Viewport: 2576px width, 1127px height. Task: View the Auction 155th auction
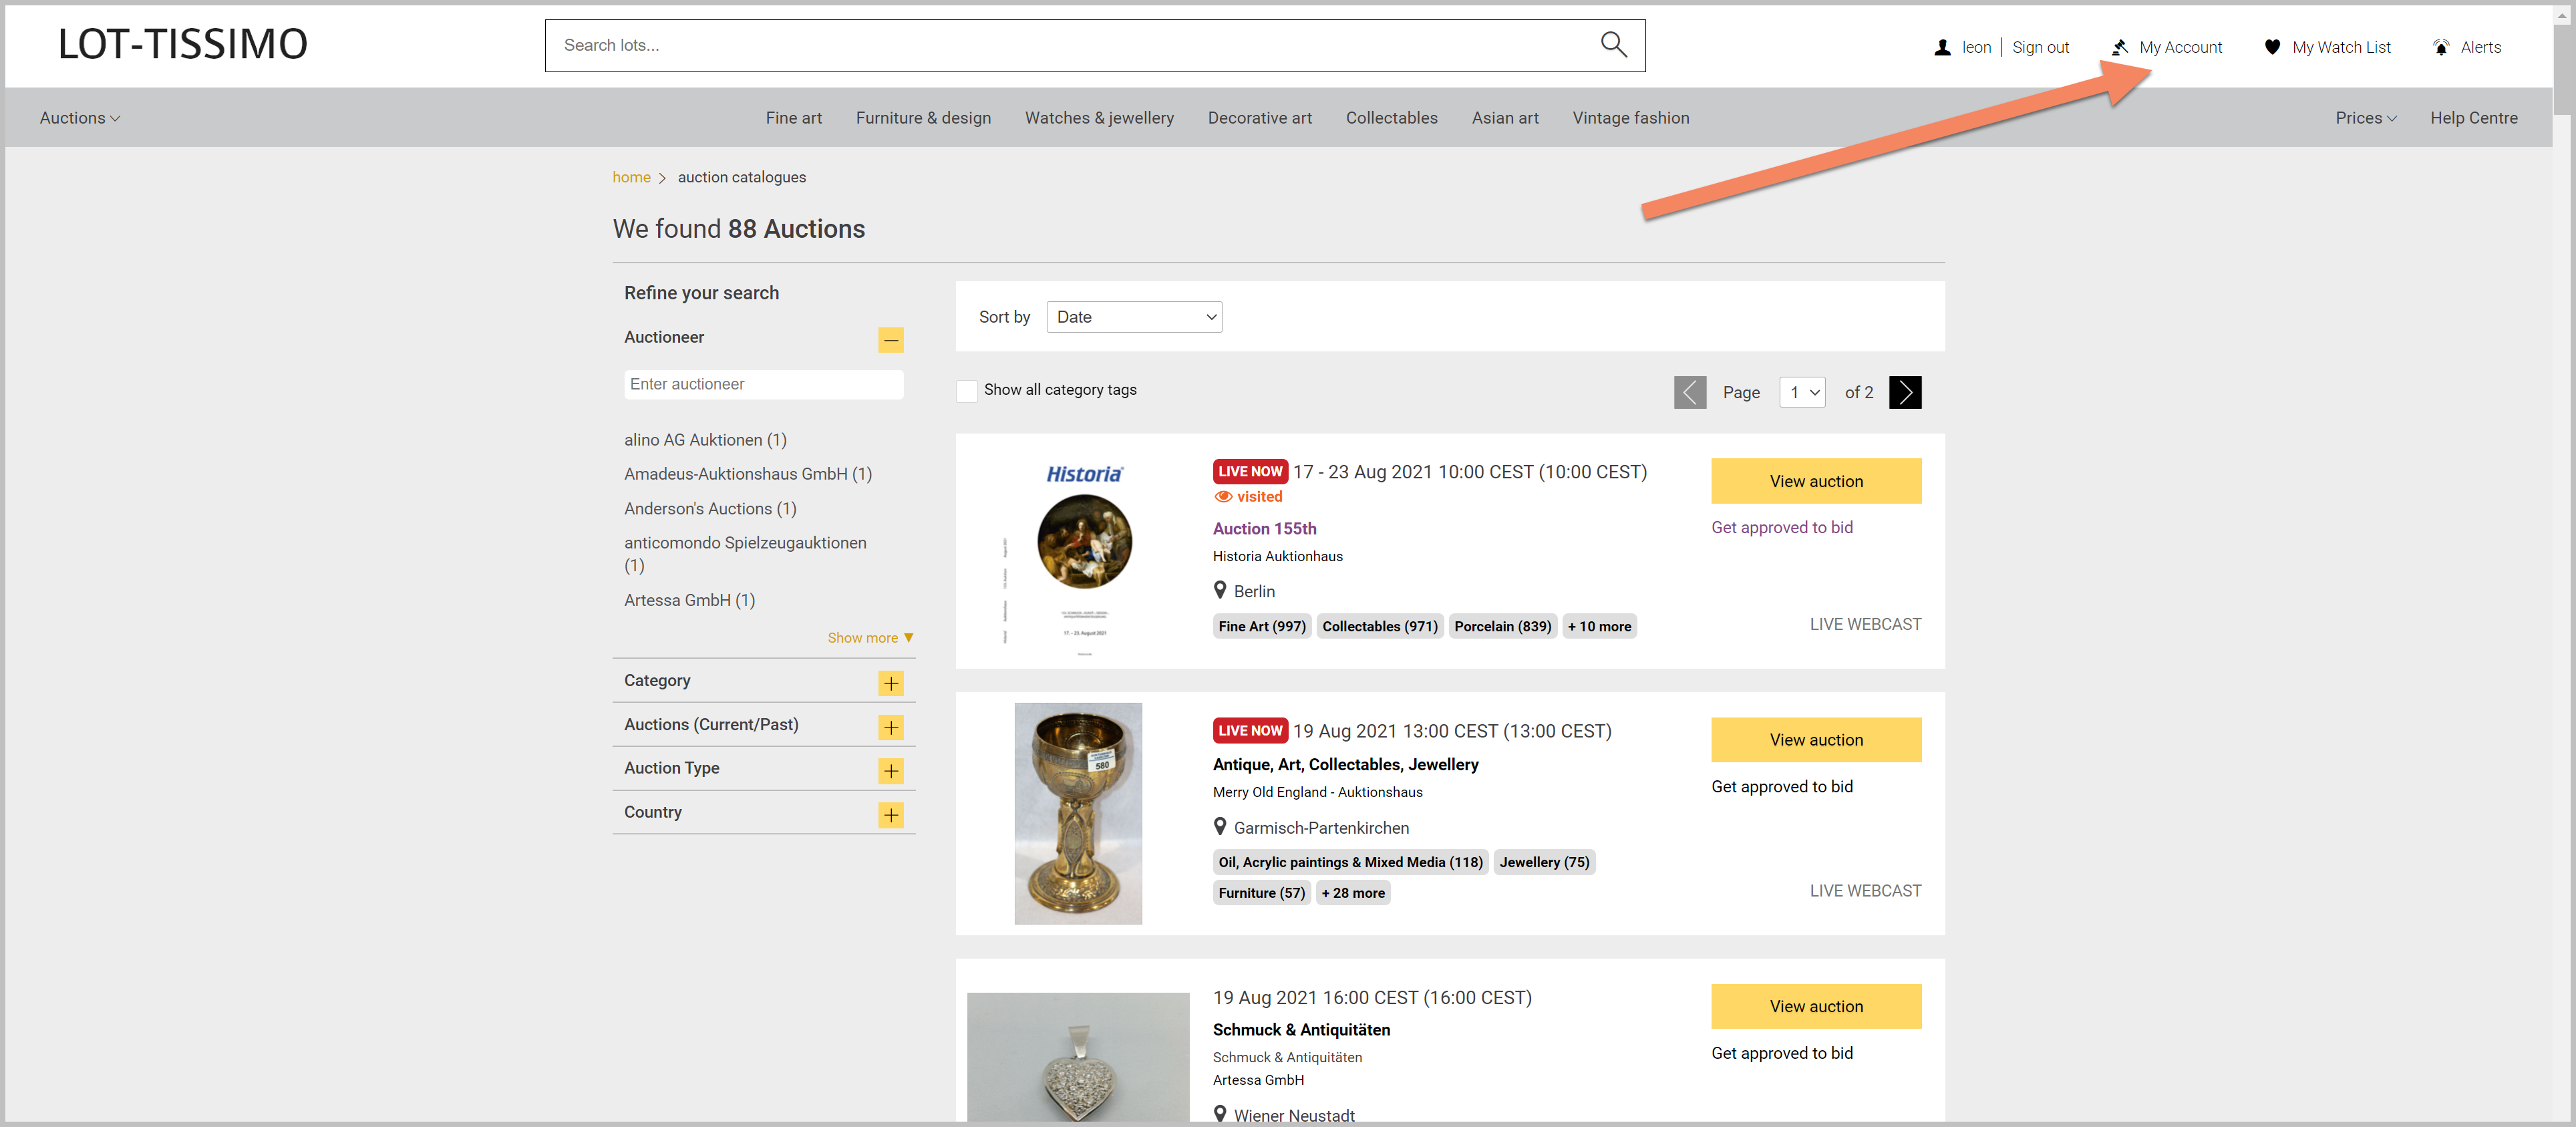pos(1816,481)
